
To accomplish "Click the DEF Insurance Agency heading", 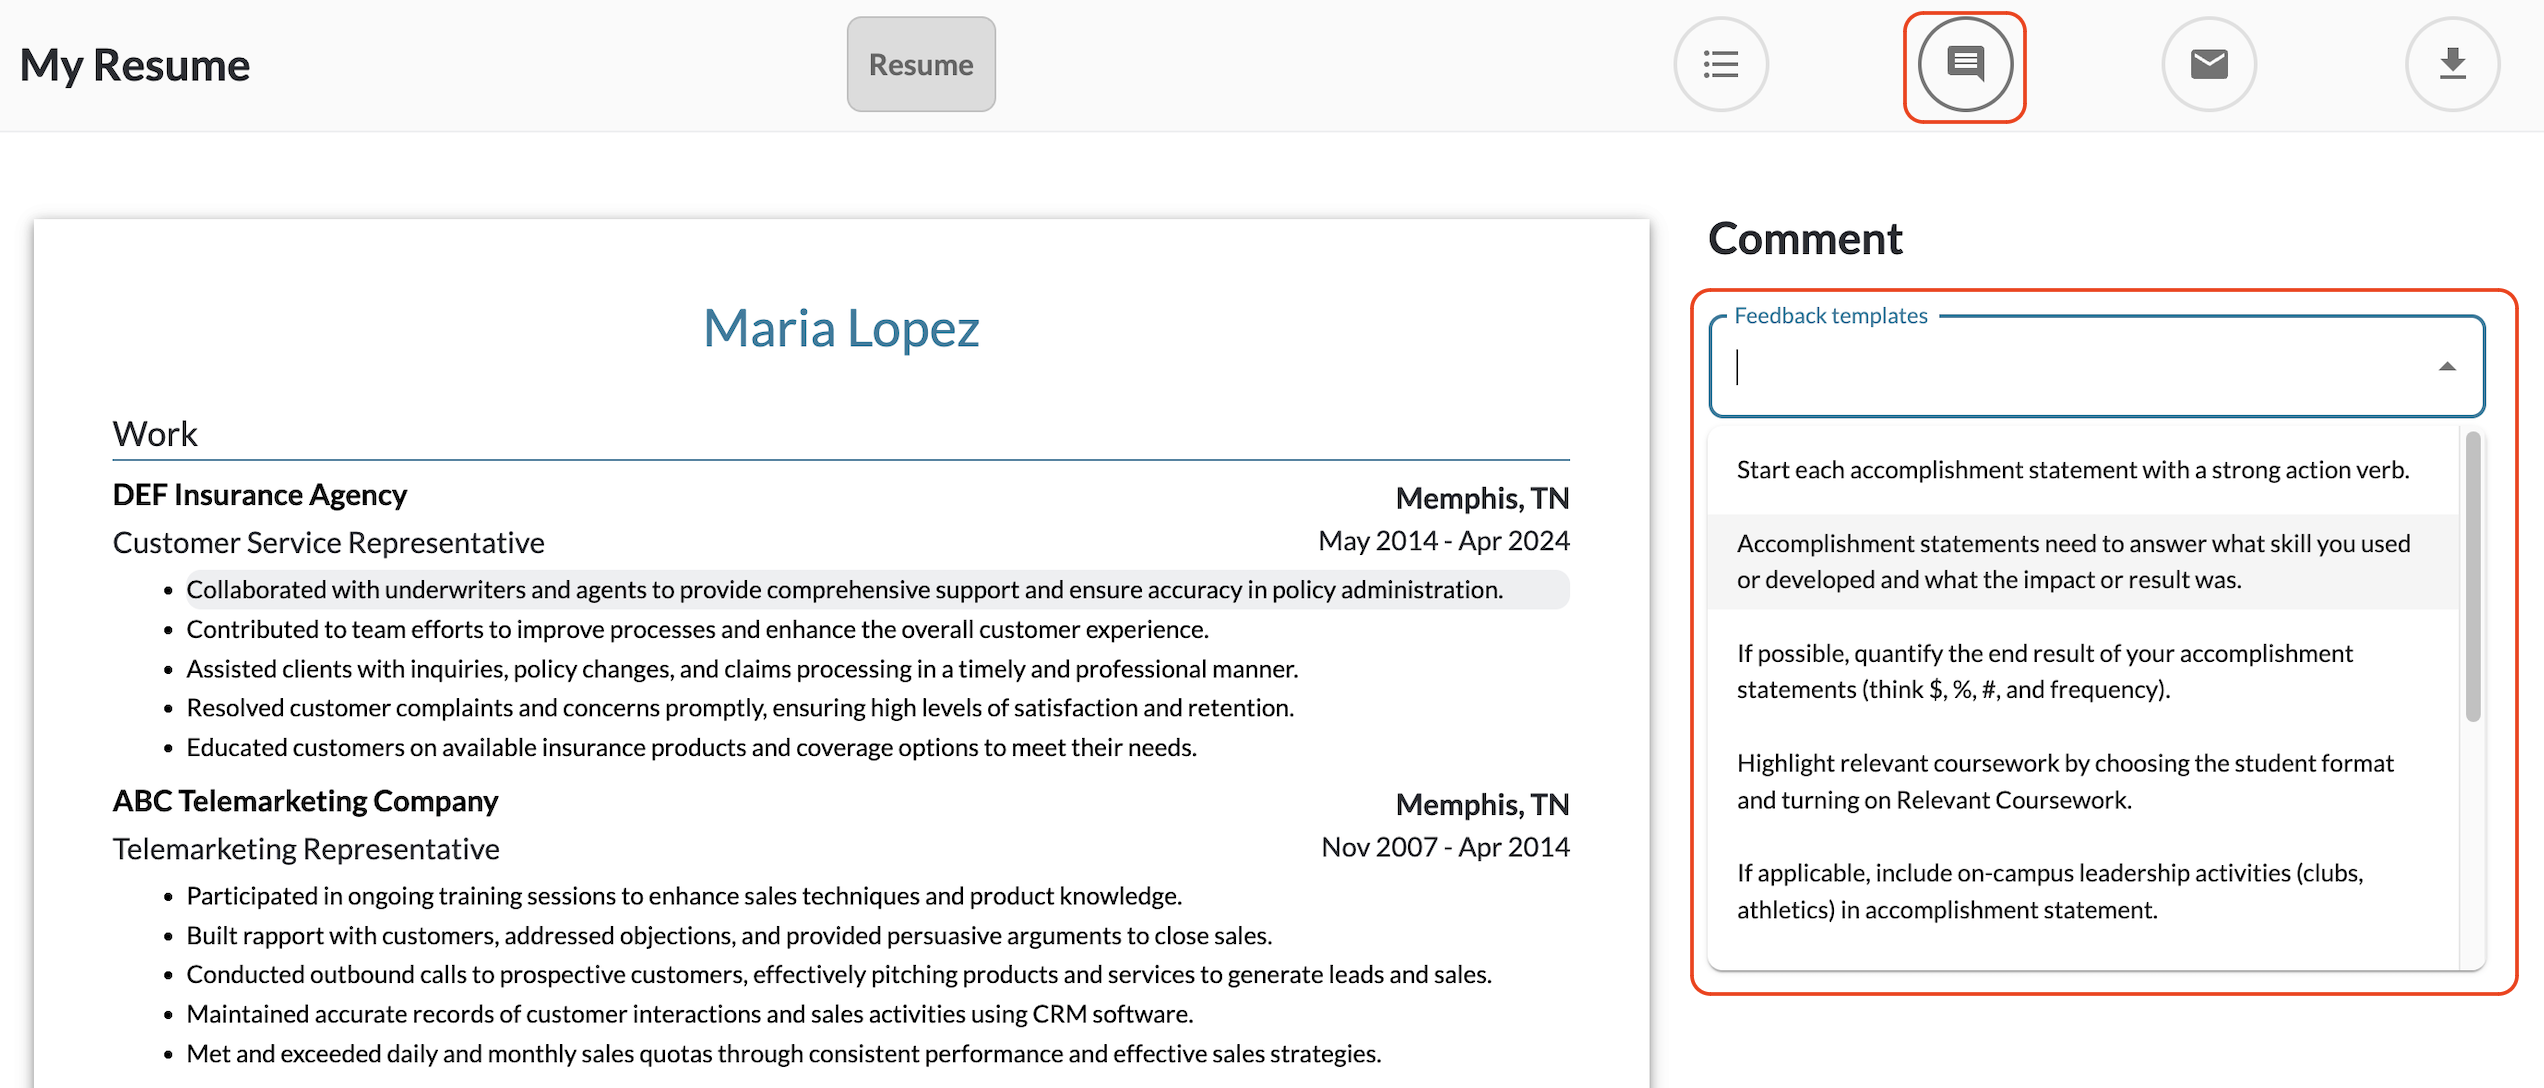I will (259, 495).
